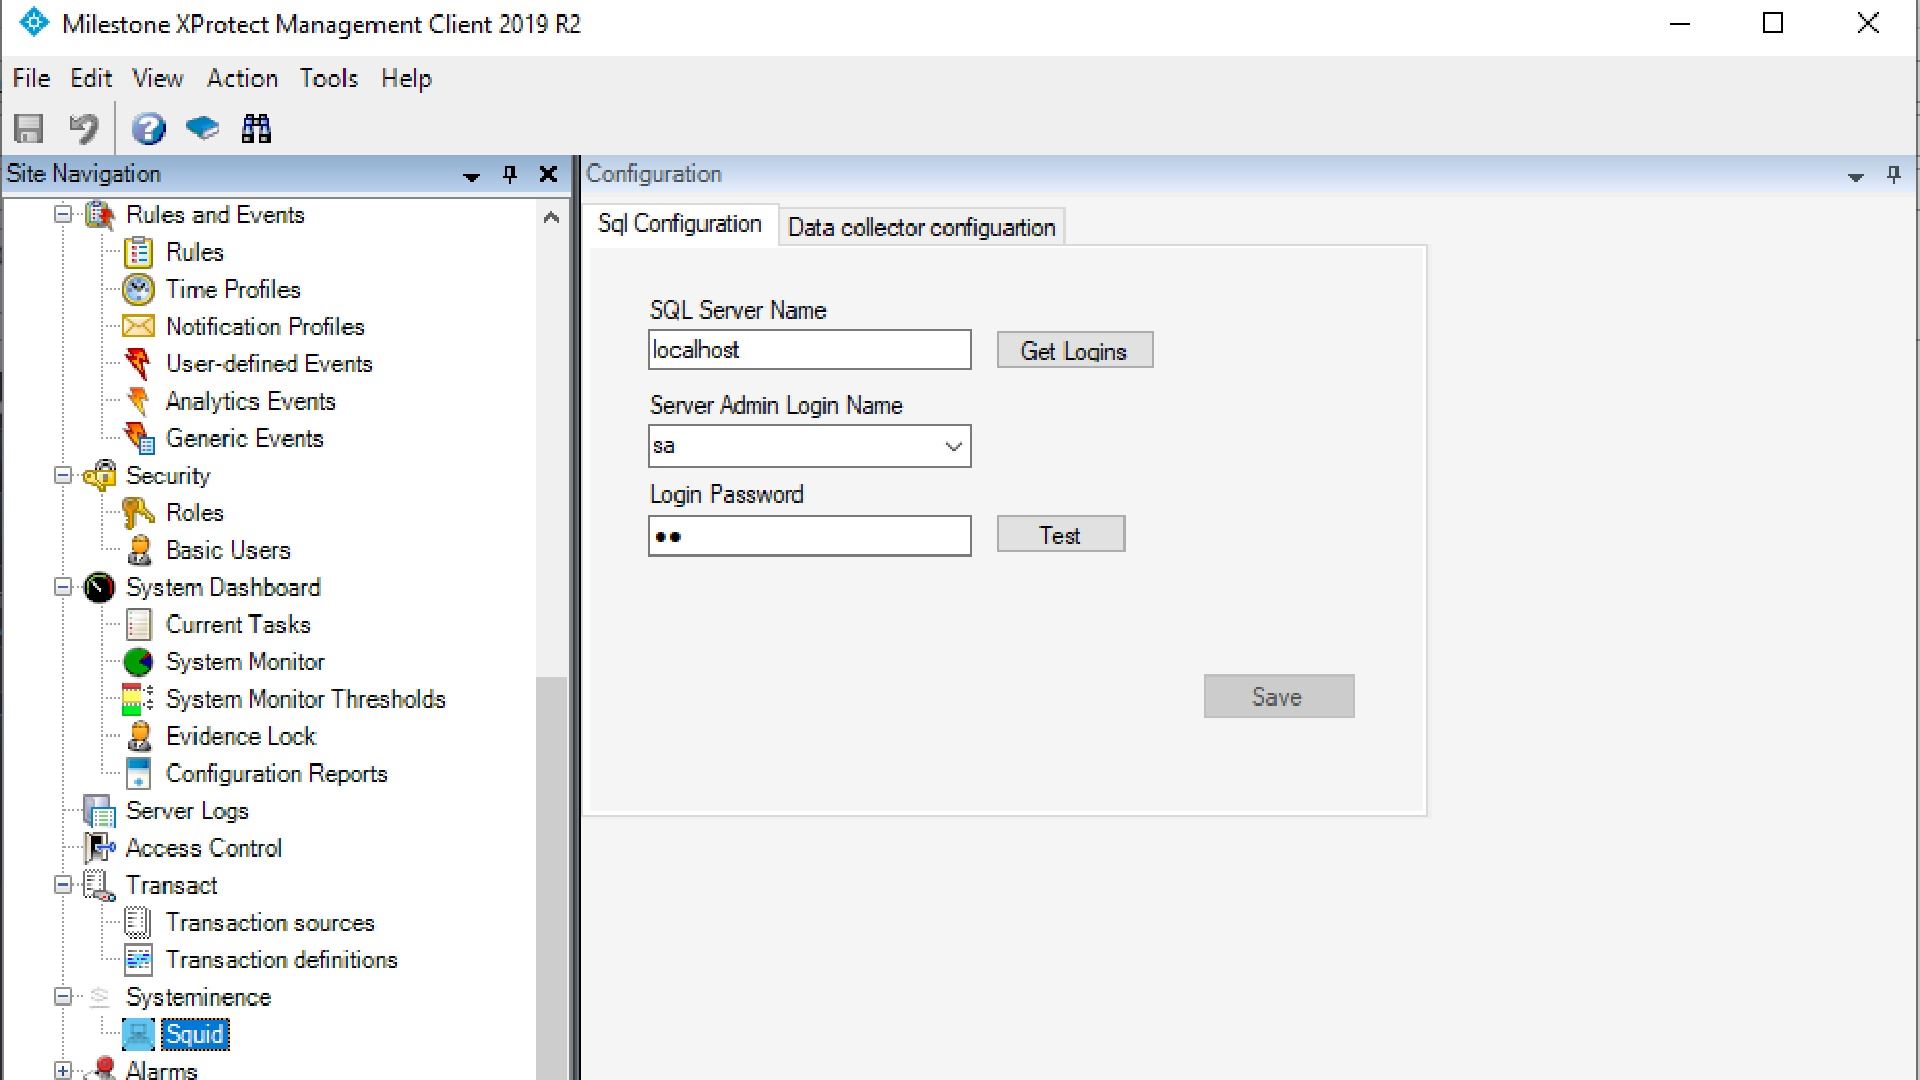Switch to Data collector configuartion tab
The image size is (1920, 1080).
click(921, 227)
